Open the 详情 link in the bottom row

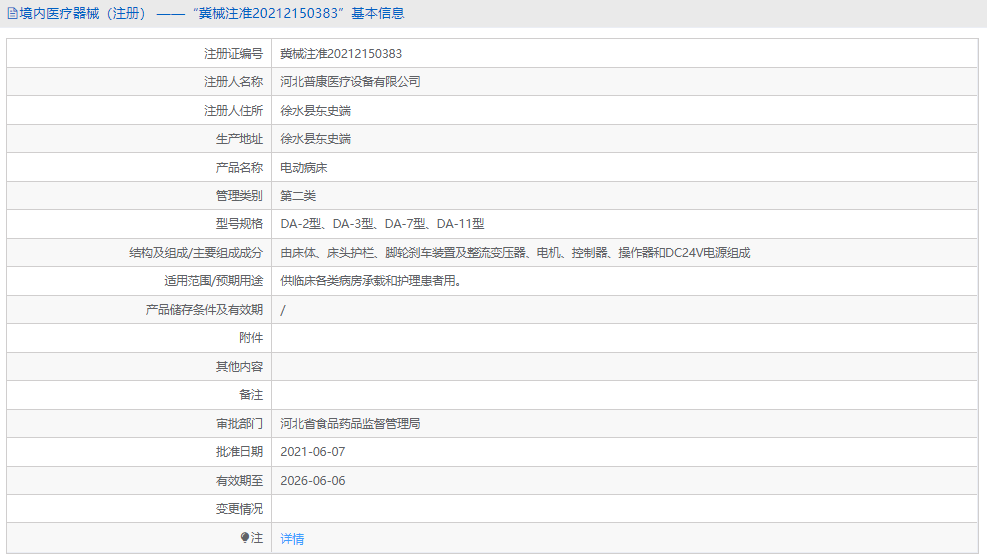292,539
